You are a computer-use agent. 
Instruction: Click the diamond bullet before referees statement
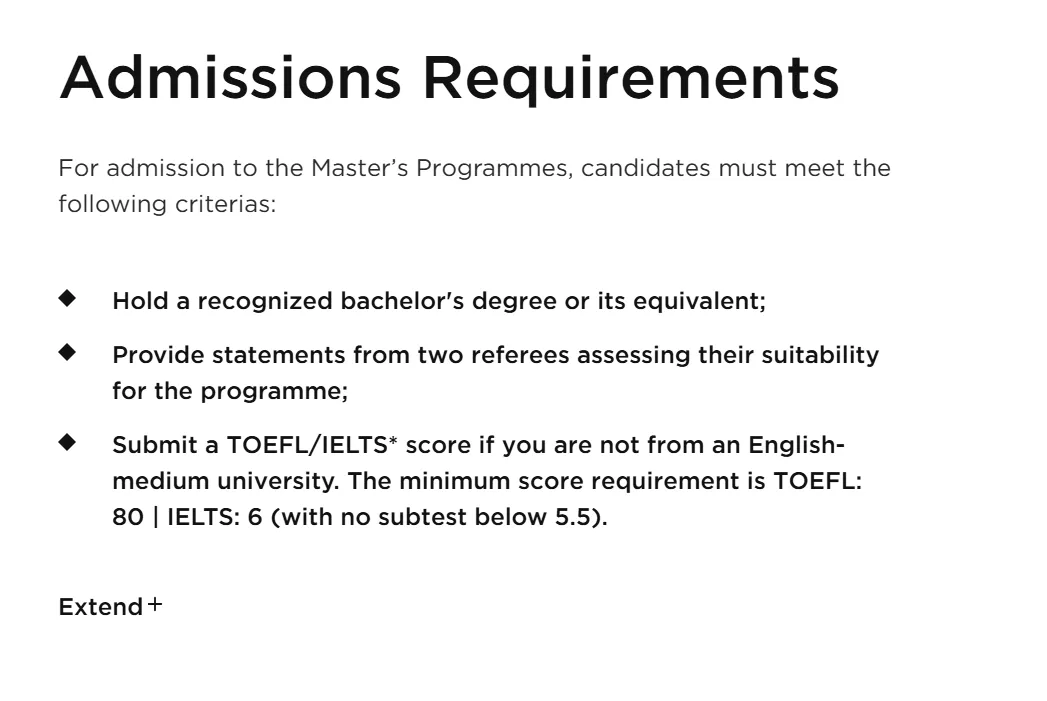coord(67,351)
